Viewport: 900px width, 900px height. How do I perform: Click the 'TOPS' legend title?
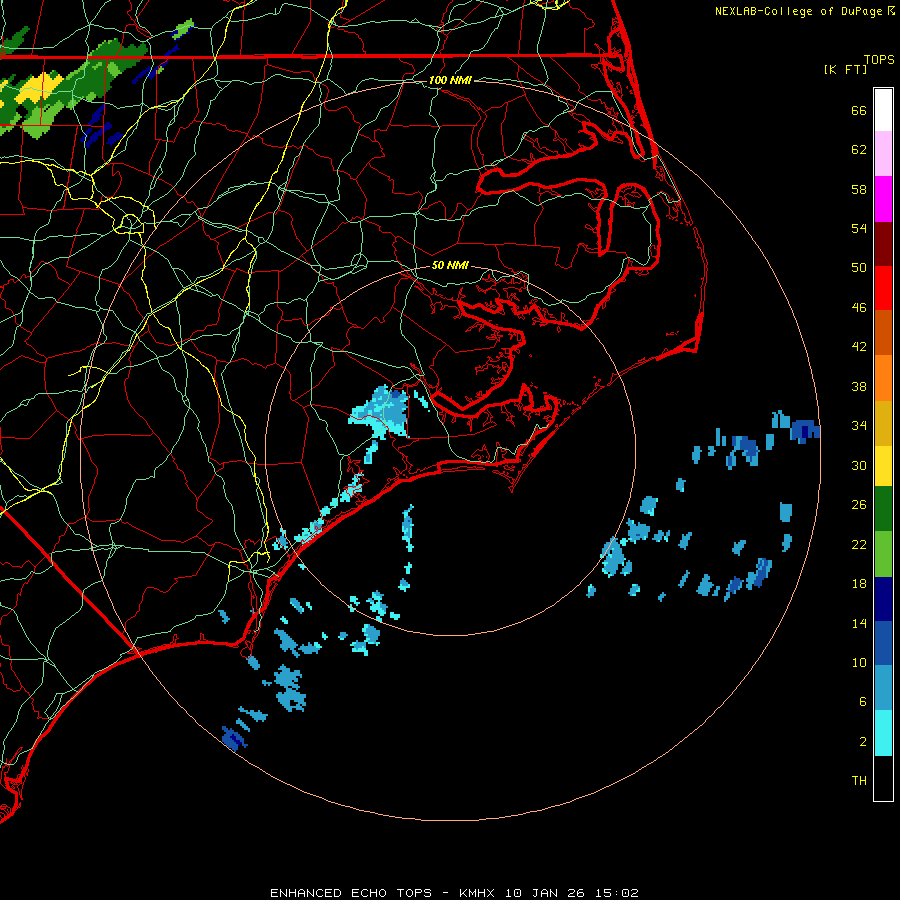[879, 59]
